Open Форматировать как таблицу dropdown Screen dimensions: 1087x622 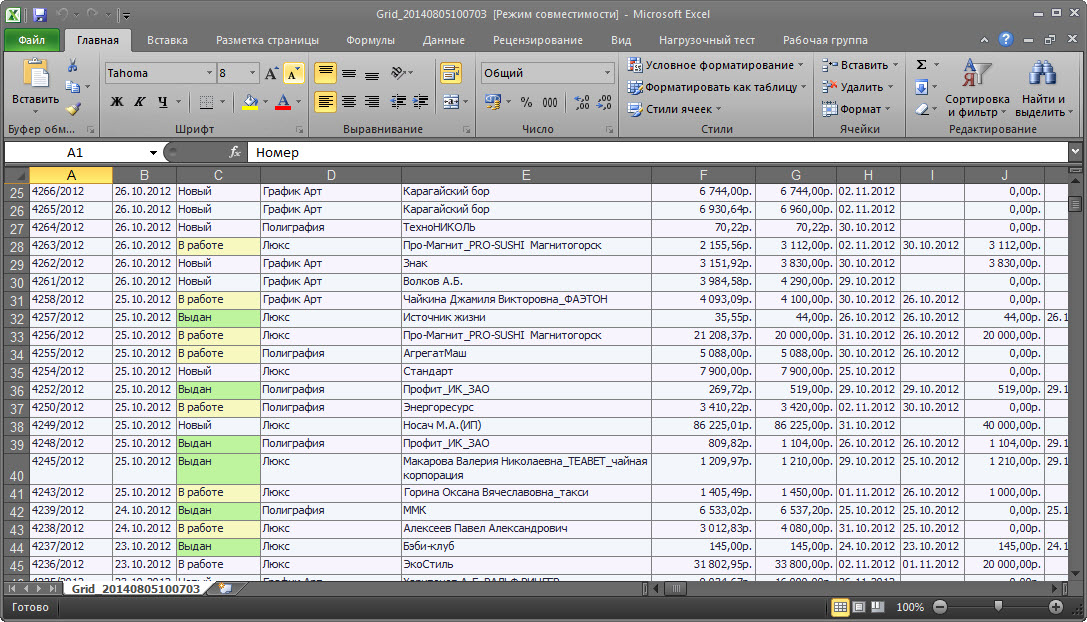(x=717, y=87)
